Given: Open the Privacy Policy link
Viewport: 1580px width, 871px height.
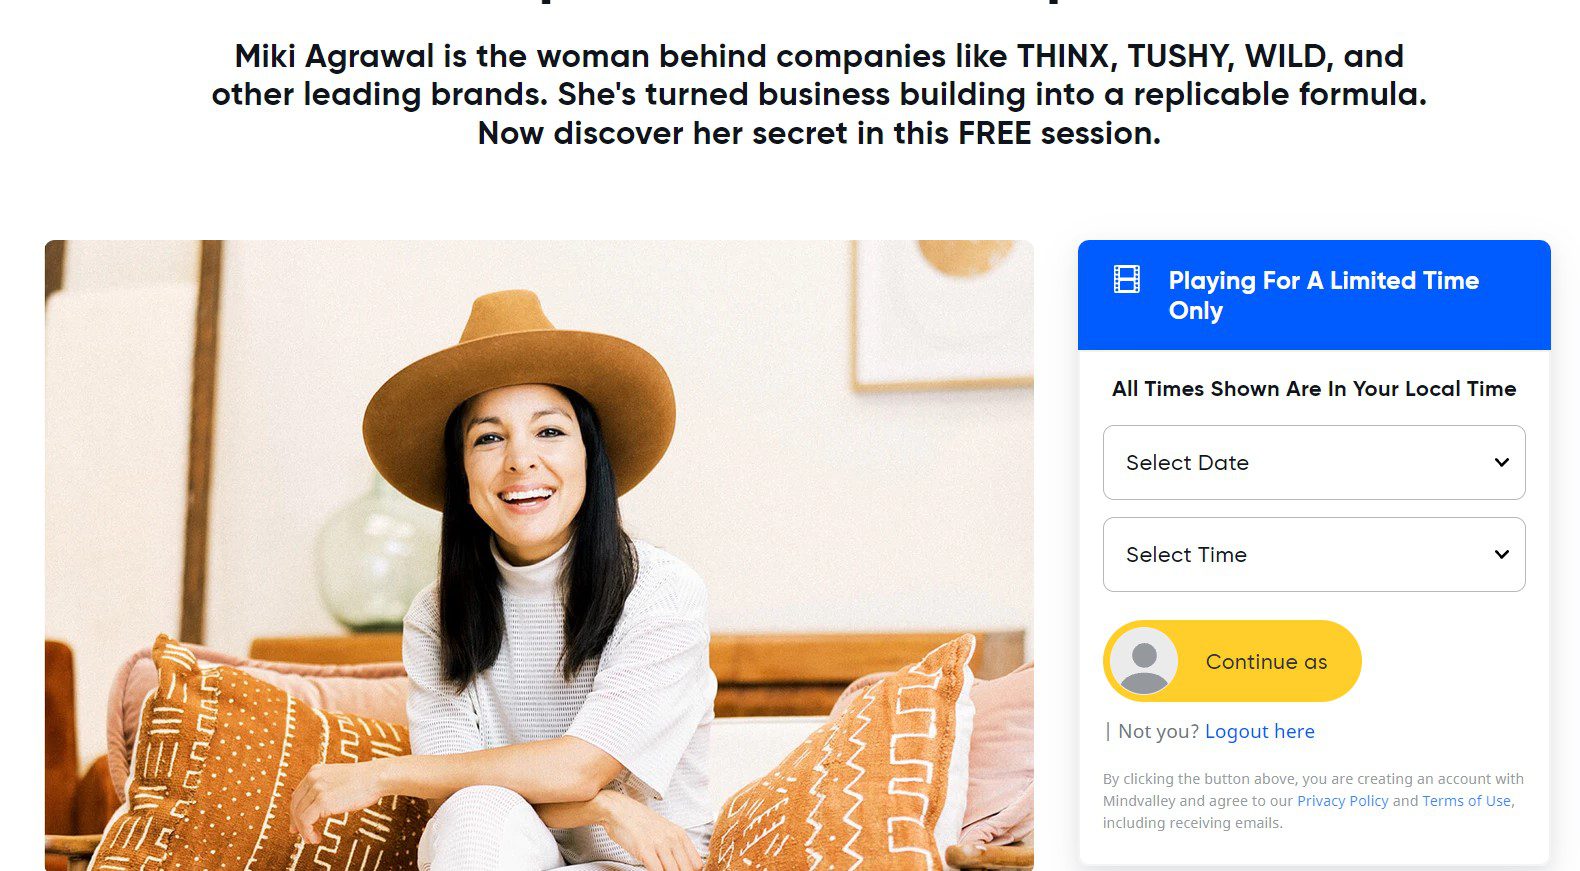Looking at the screenshot, I should click(1343, 801).
